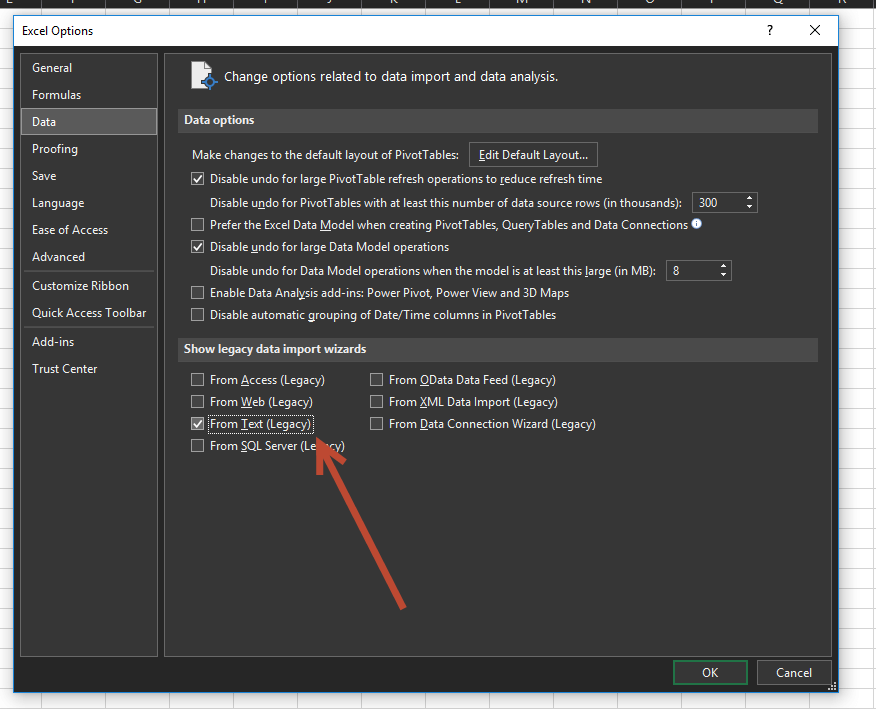The image size is (876, 709).
Task: Increase Data Model size with up arrow
Action: click(x=723, y=266)
